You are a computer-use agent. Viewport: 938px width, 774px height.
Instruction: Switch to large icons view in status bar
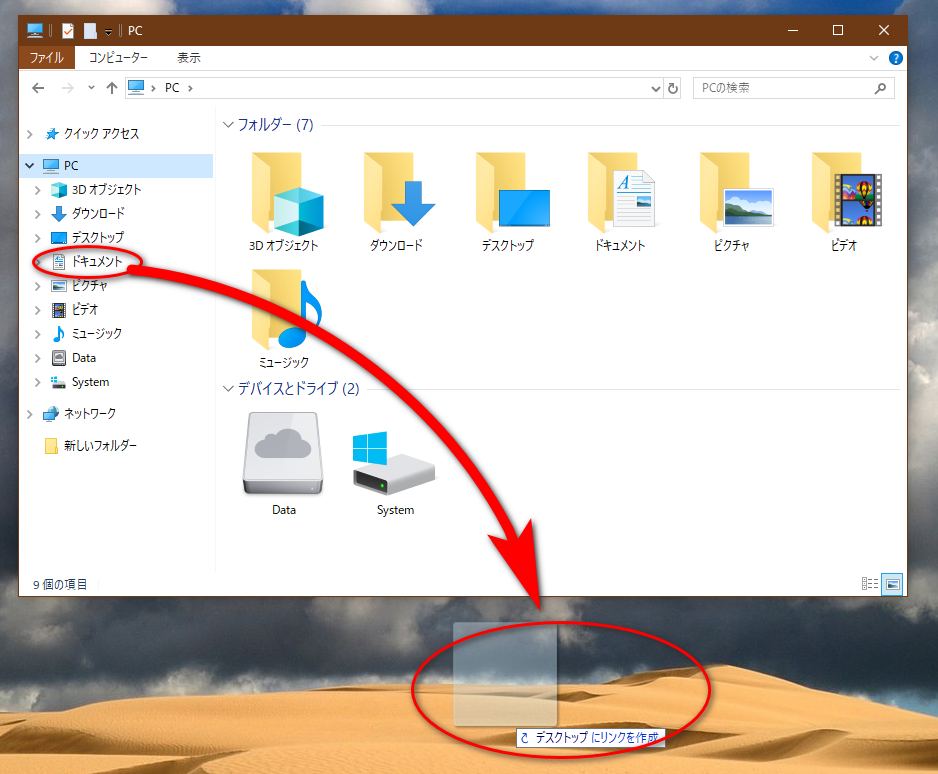click(893, 584)
